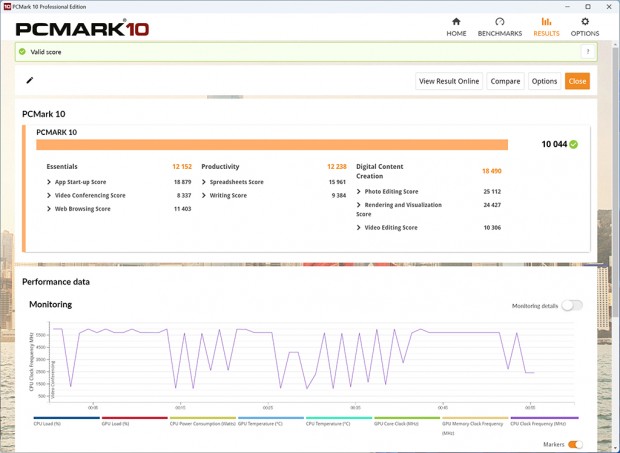Viewport: 620px width, 453px height.
Task: Click the View Result Online button
Action: 449,81
